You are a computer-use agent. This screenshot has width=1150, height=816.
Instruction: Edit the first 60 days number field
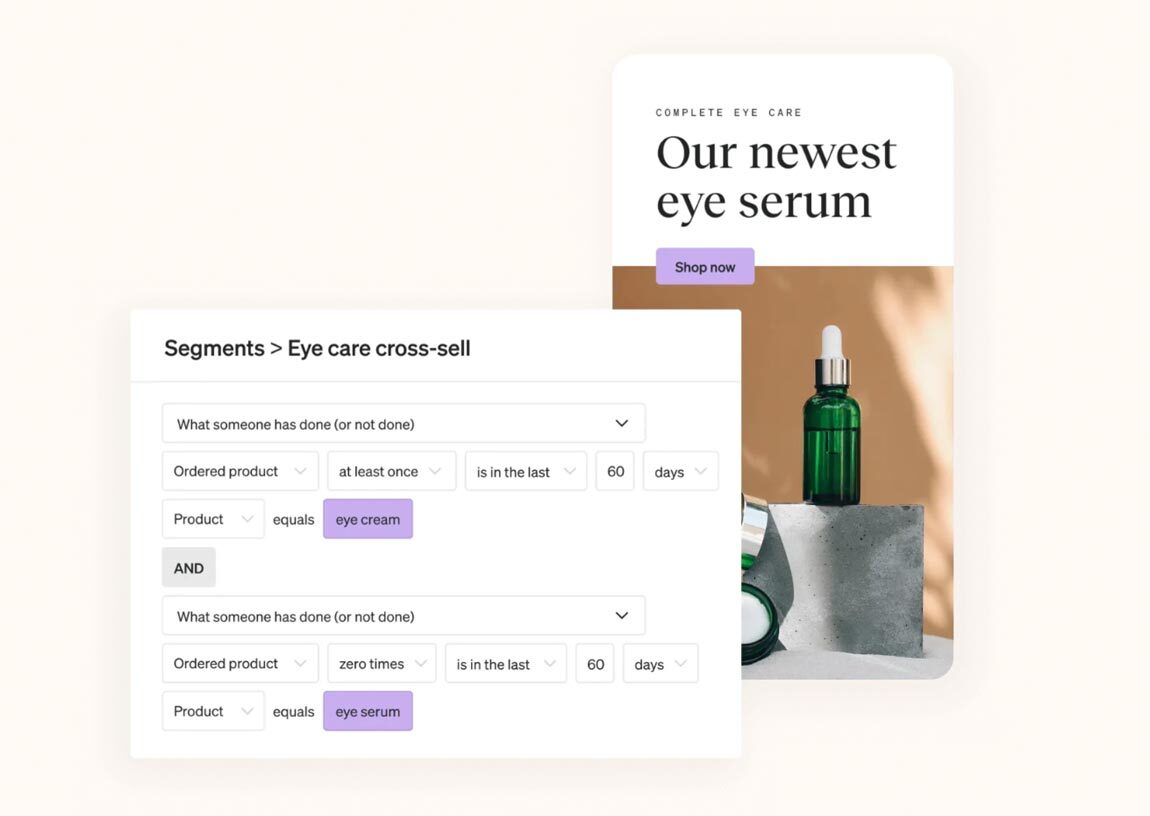point(615,471)
